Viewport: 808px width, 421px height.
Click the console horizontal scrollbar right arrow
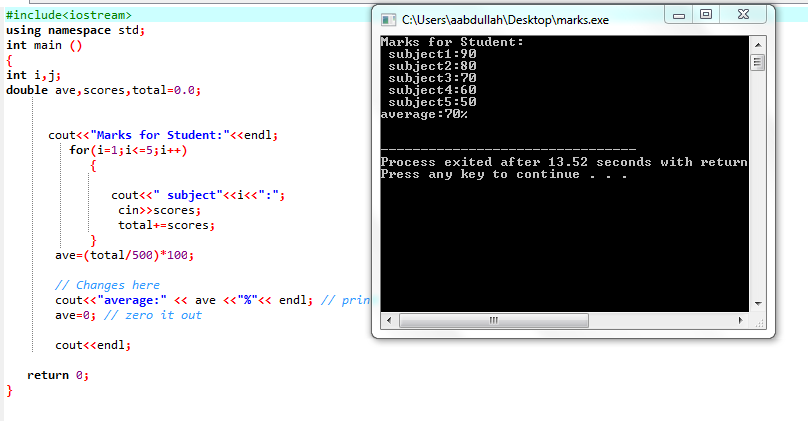pos(741,321)
